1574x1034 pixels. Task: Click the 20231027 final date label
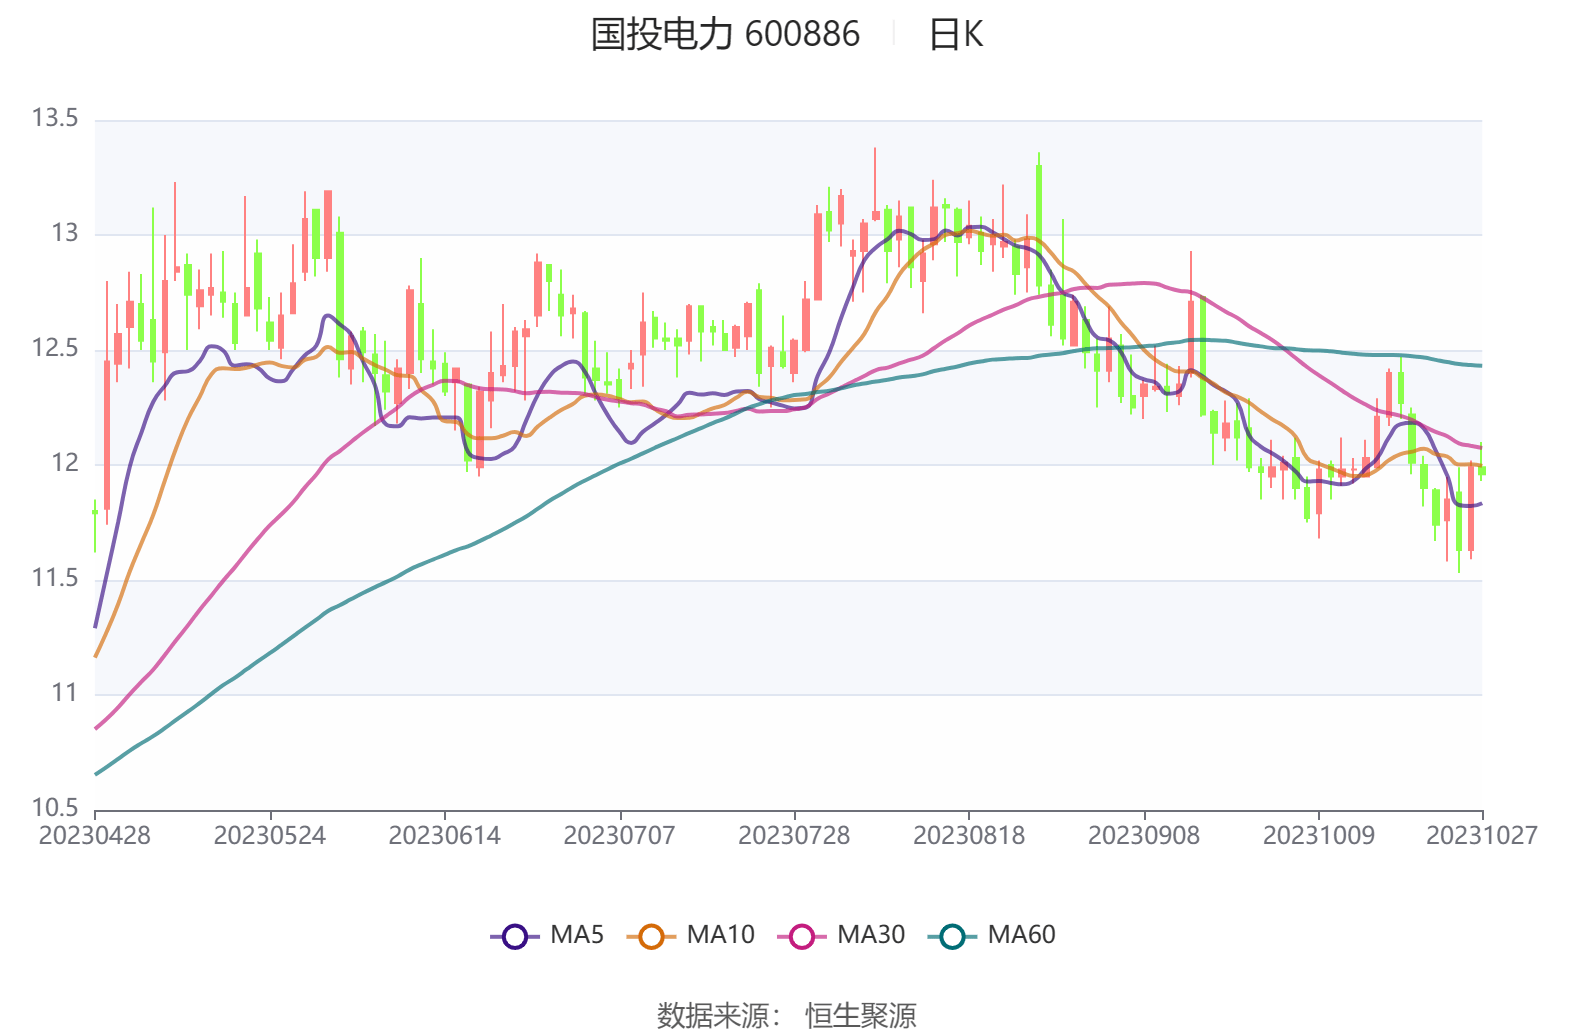point(1481,836)
